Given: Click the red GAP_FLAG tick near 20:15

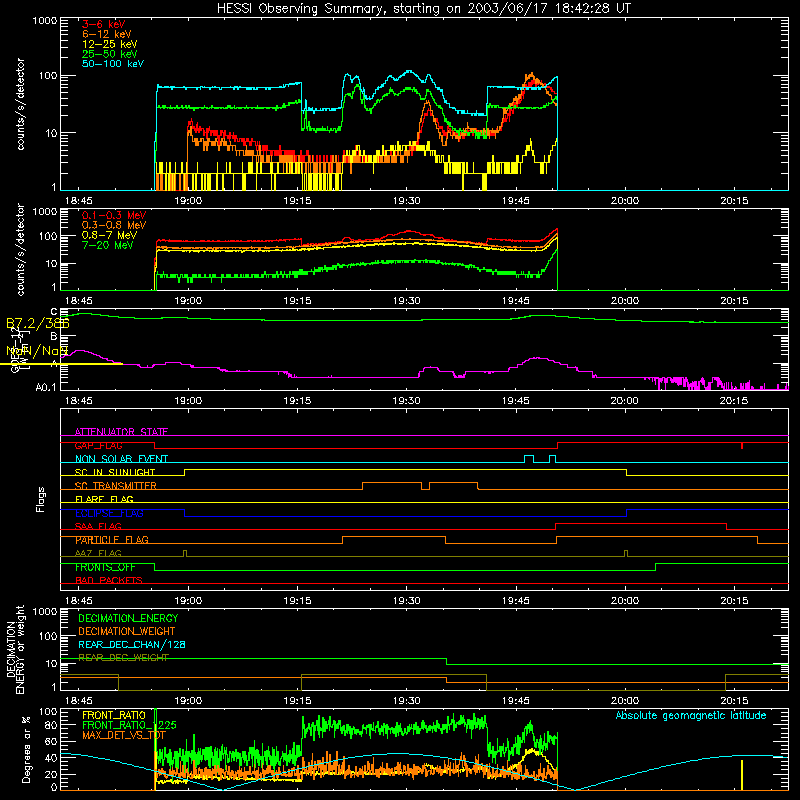Looking at the screenshot, I should click(x=742, y=445).
